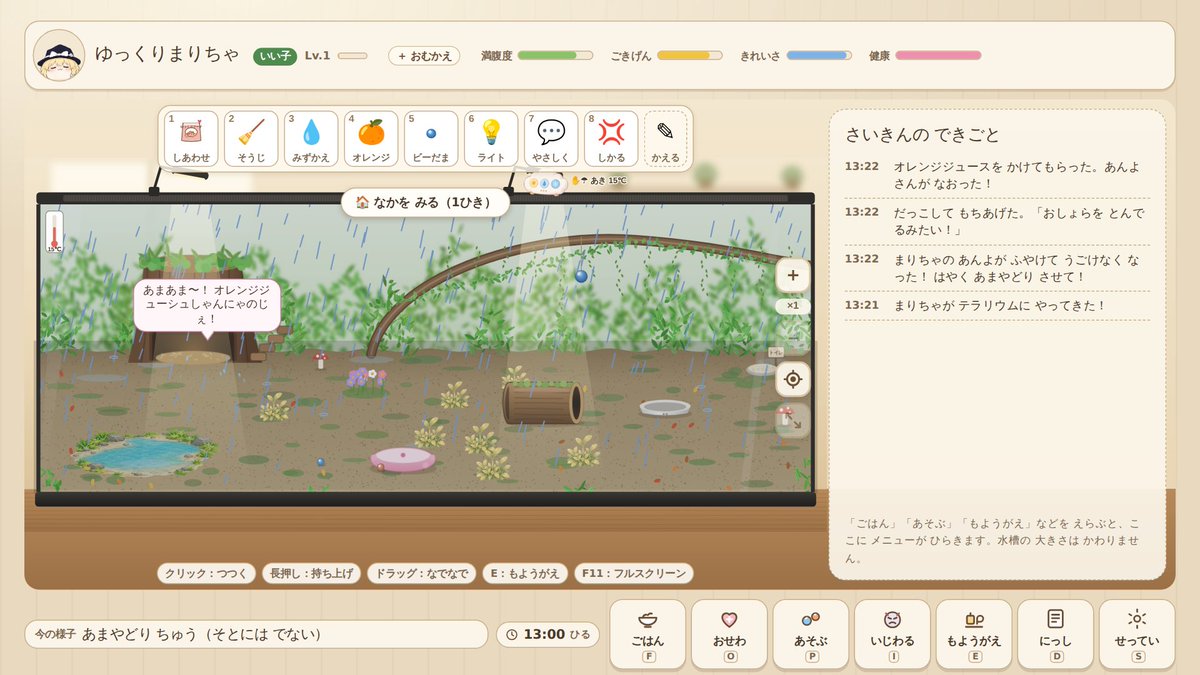This screenshot has height=675, width=1200.
Task: Select the しあわせ happiness item slot
Action: pyautogui.click(x=191, y=139)
